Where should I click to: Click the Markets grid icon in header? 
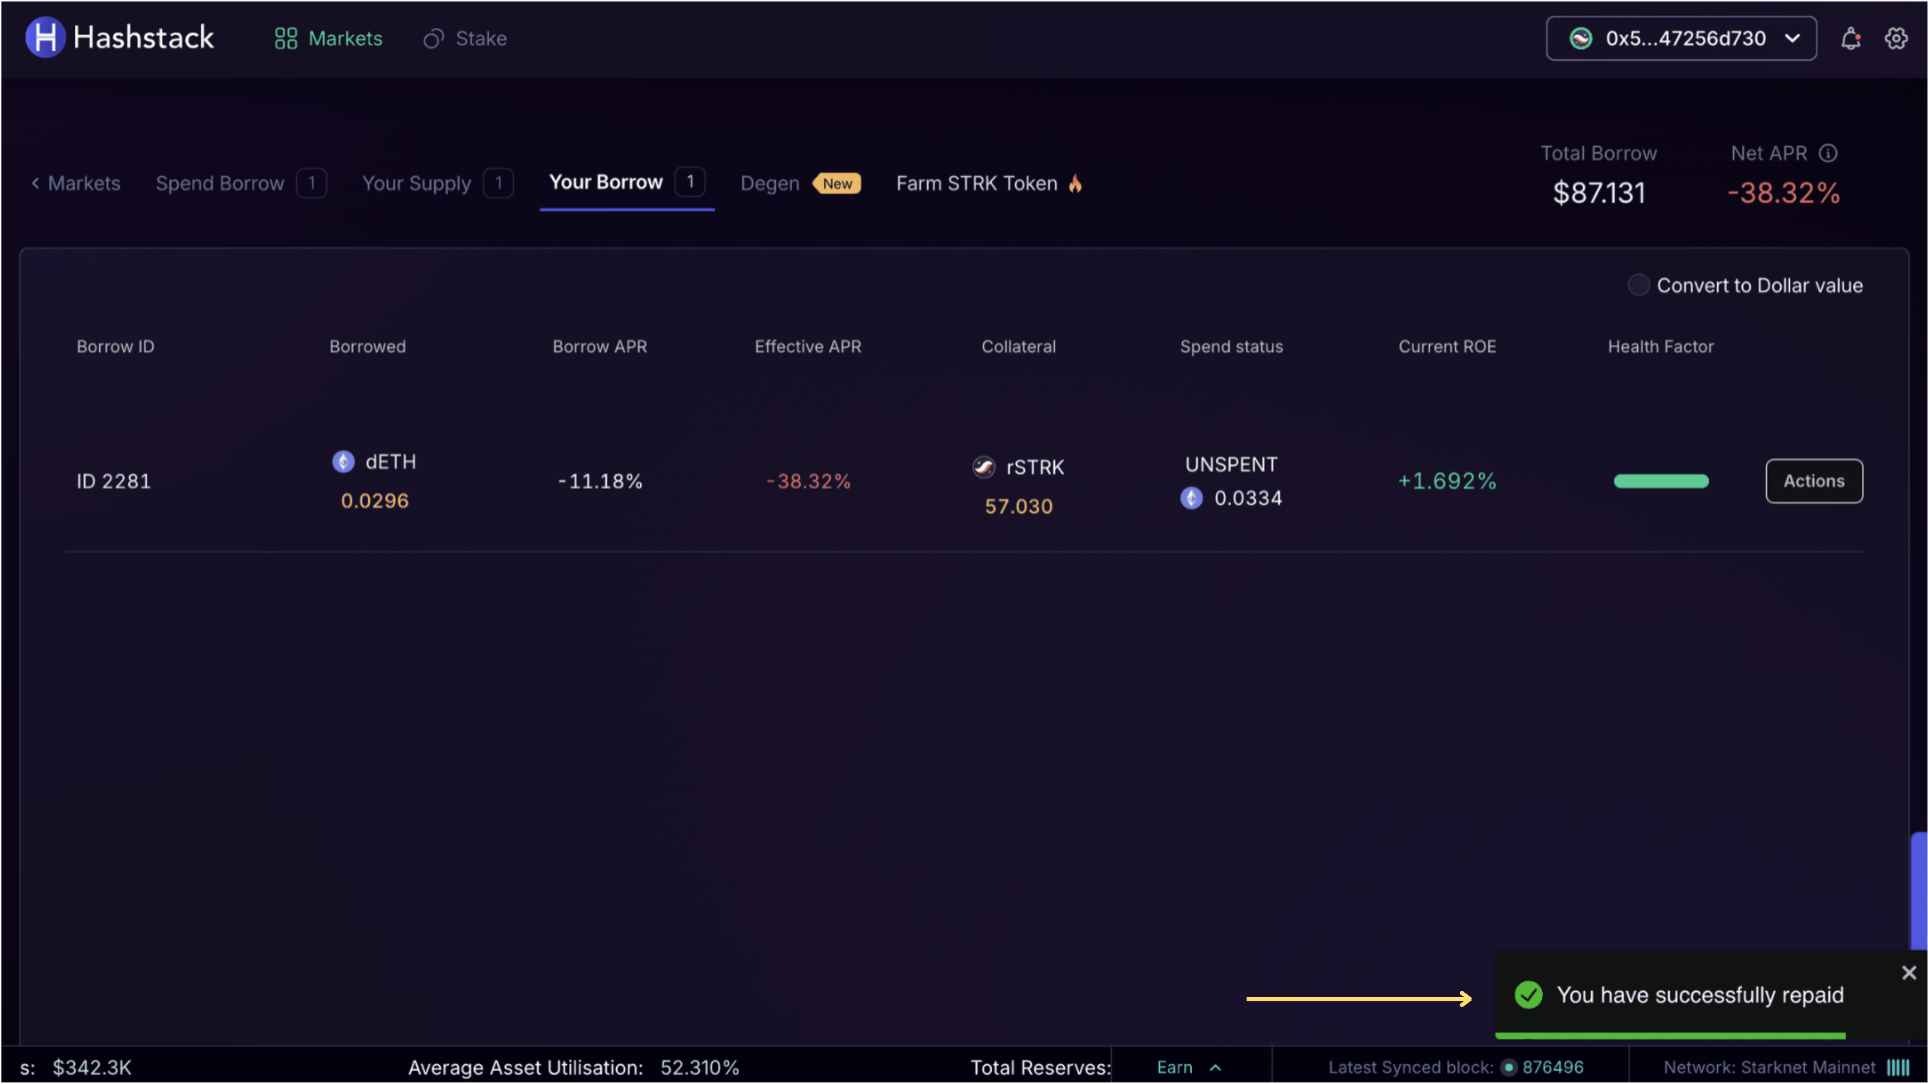286,39
